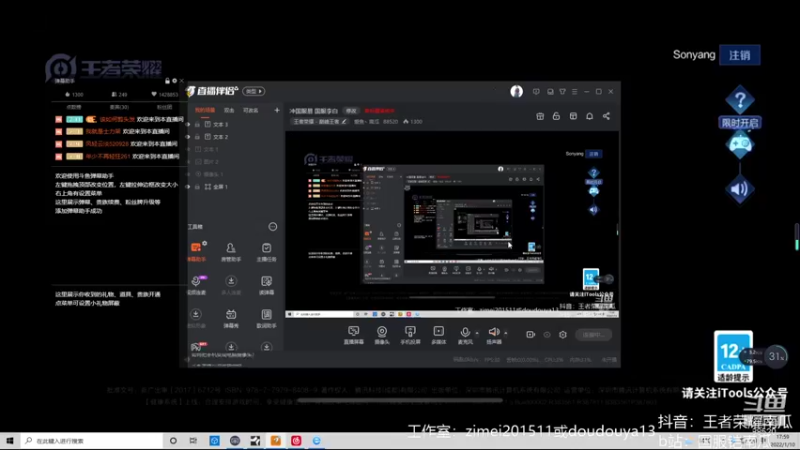Viewport: 800px width, 450px height.
Task: Expand speaker options arrow
Action: click(506, 333)
